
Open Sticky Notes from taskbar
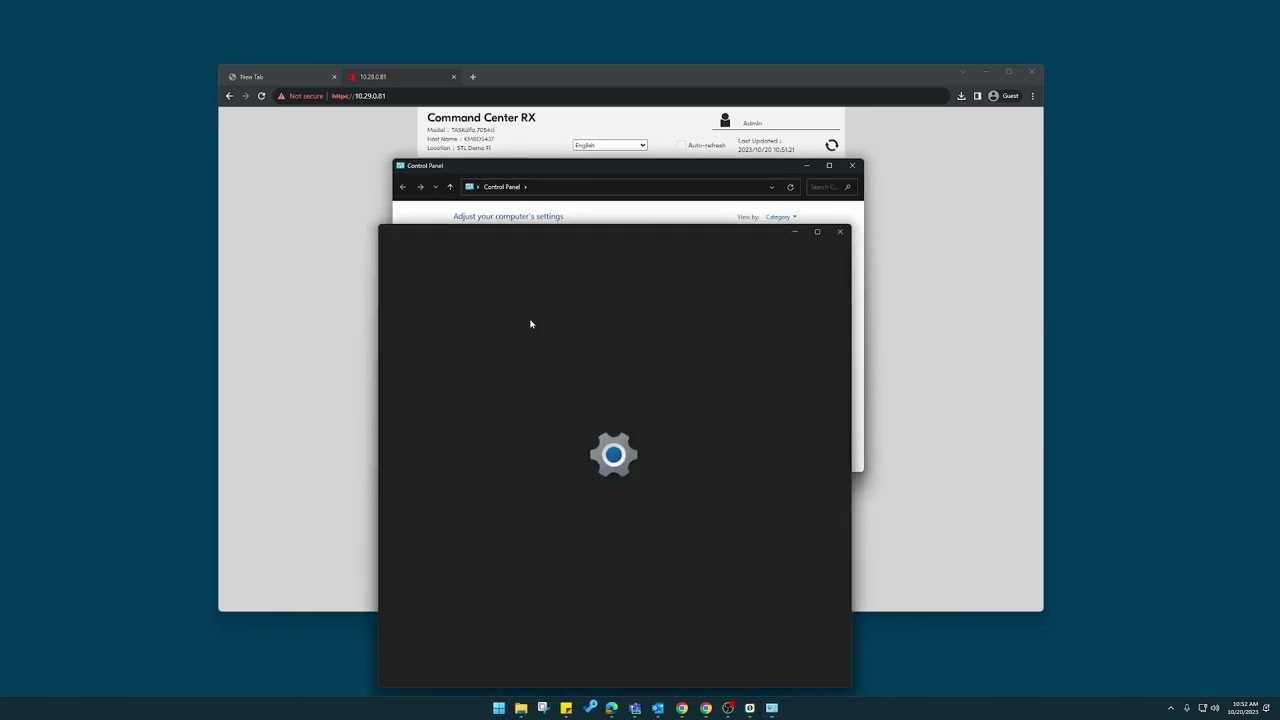pos(566,708)
